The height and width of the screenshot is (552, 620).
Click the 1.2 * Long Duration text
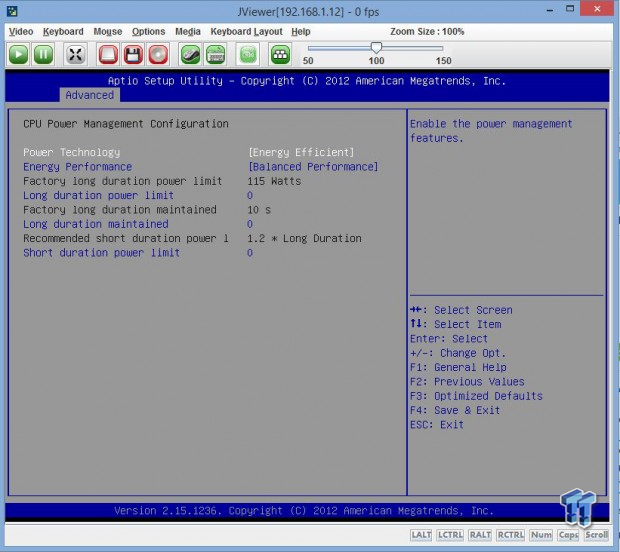pos(304,238)
